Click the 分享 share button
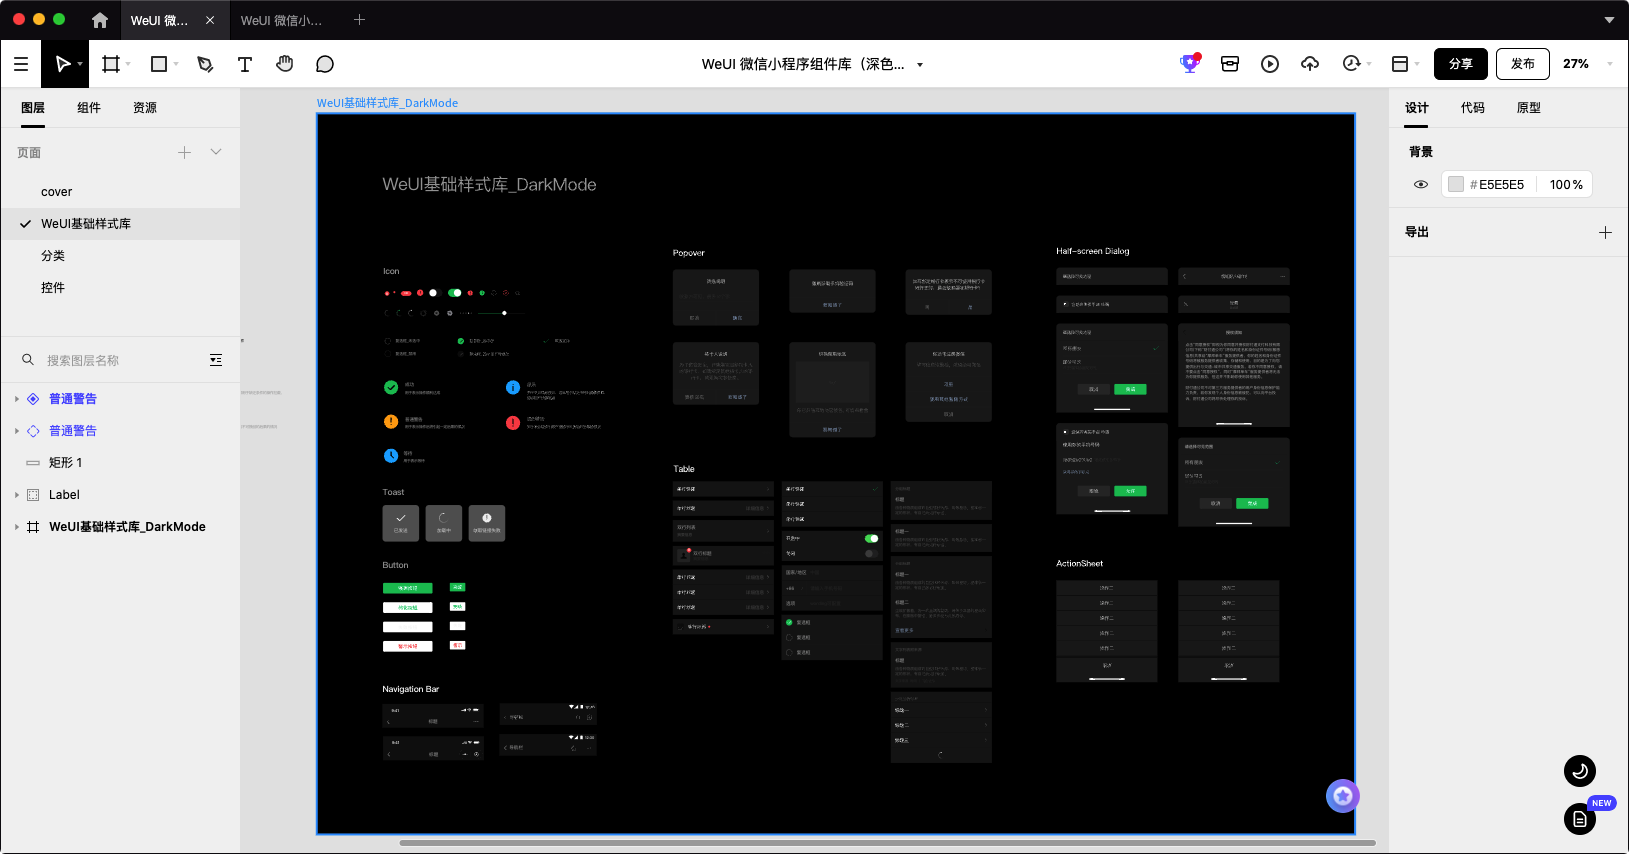 point(1461,64)
